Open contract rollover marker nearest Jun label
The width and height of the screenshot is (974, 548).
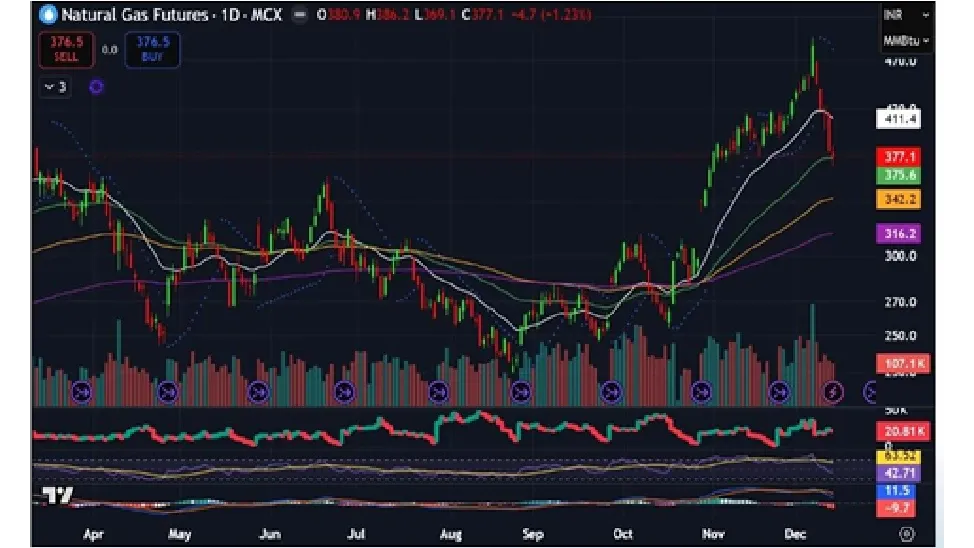click(x=258, y=391)
